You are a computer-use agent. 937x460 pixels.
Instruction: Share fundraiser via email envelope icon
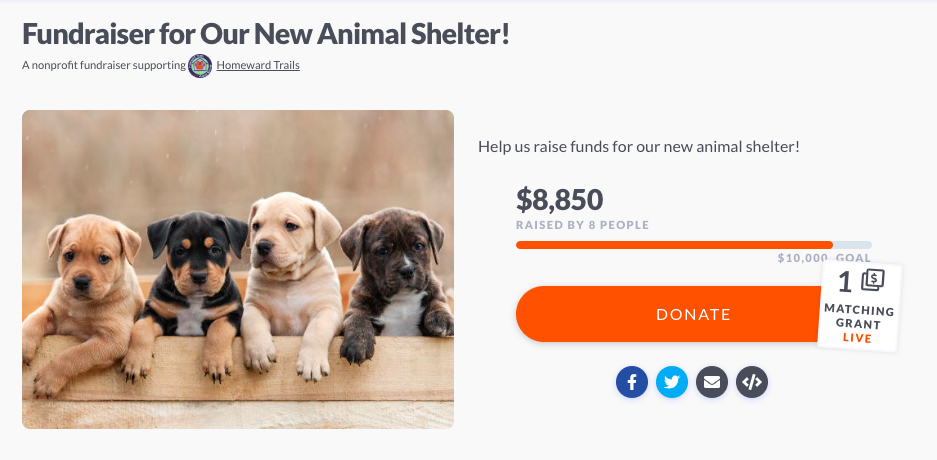pyautogui.click(x=712, y=382)
